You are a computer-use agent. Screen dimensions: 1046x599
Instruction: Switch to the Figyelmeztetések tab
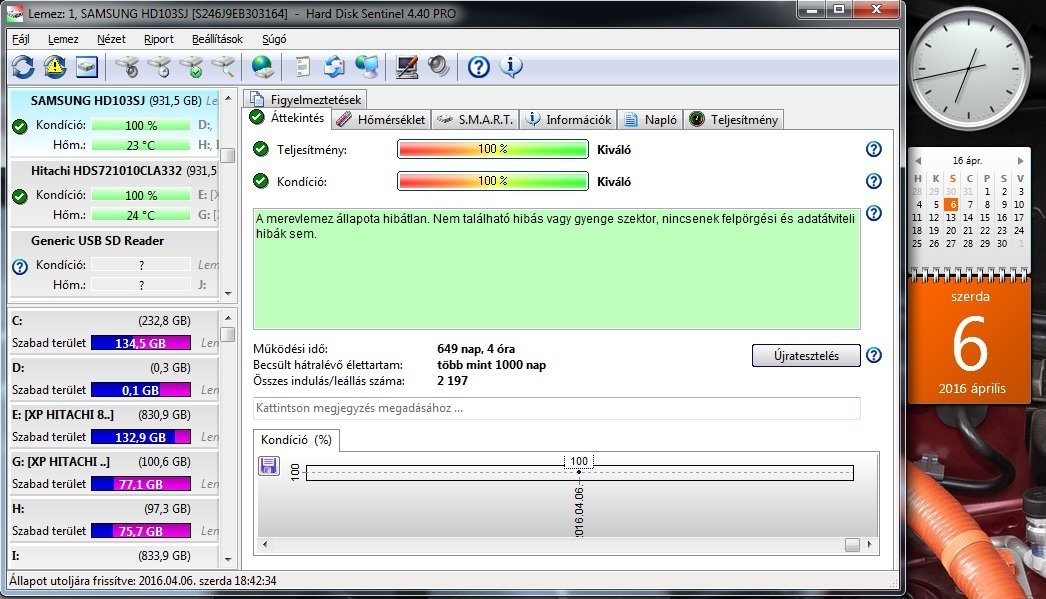point(306,99)
